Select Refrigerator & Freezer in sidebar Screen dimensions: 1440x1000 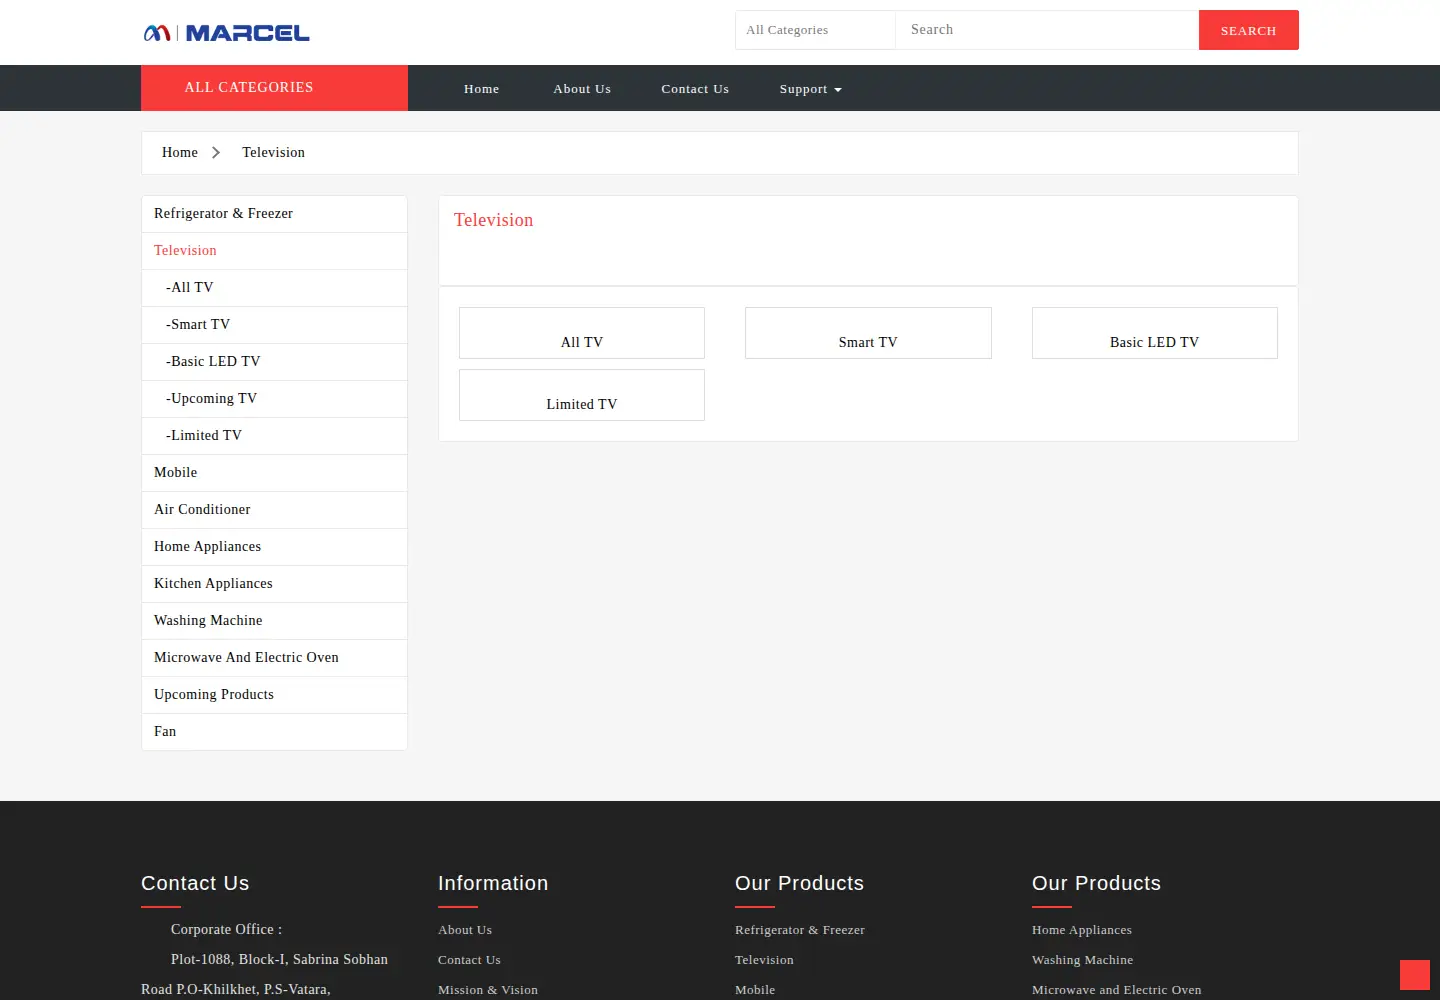(x=274, y=214)
